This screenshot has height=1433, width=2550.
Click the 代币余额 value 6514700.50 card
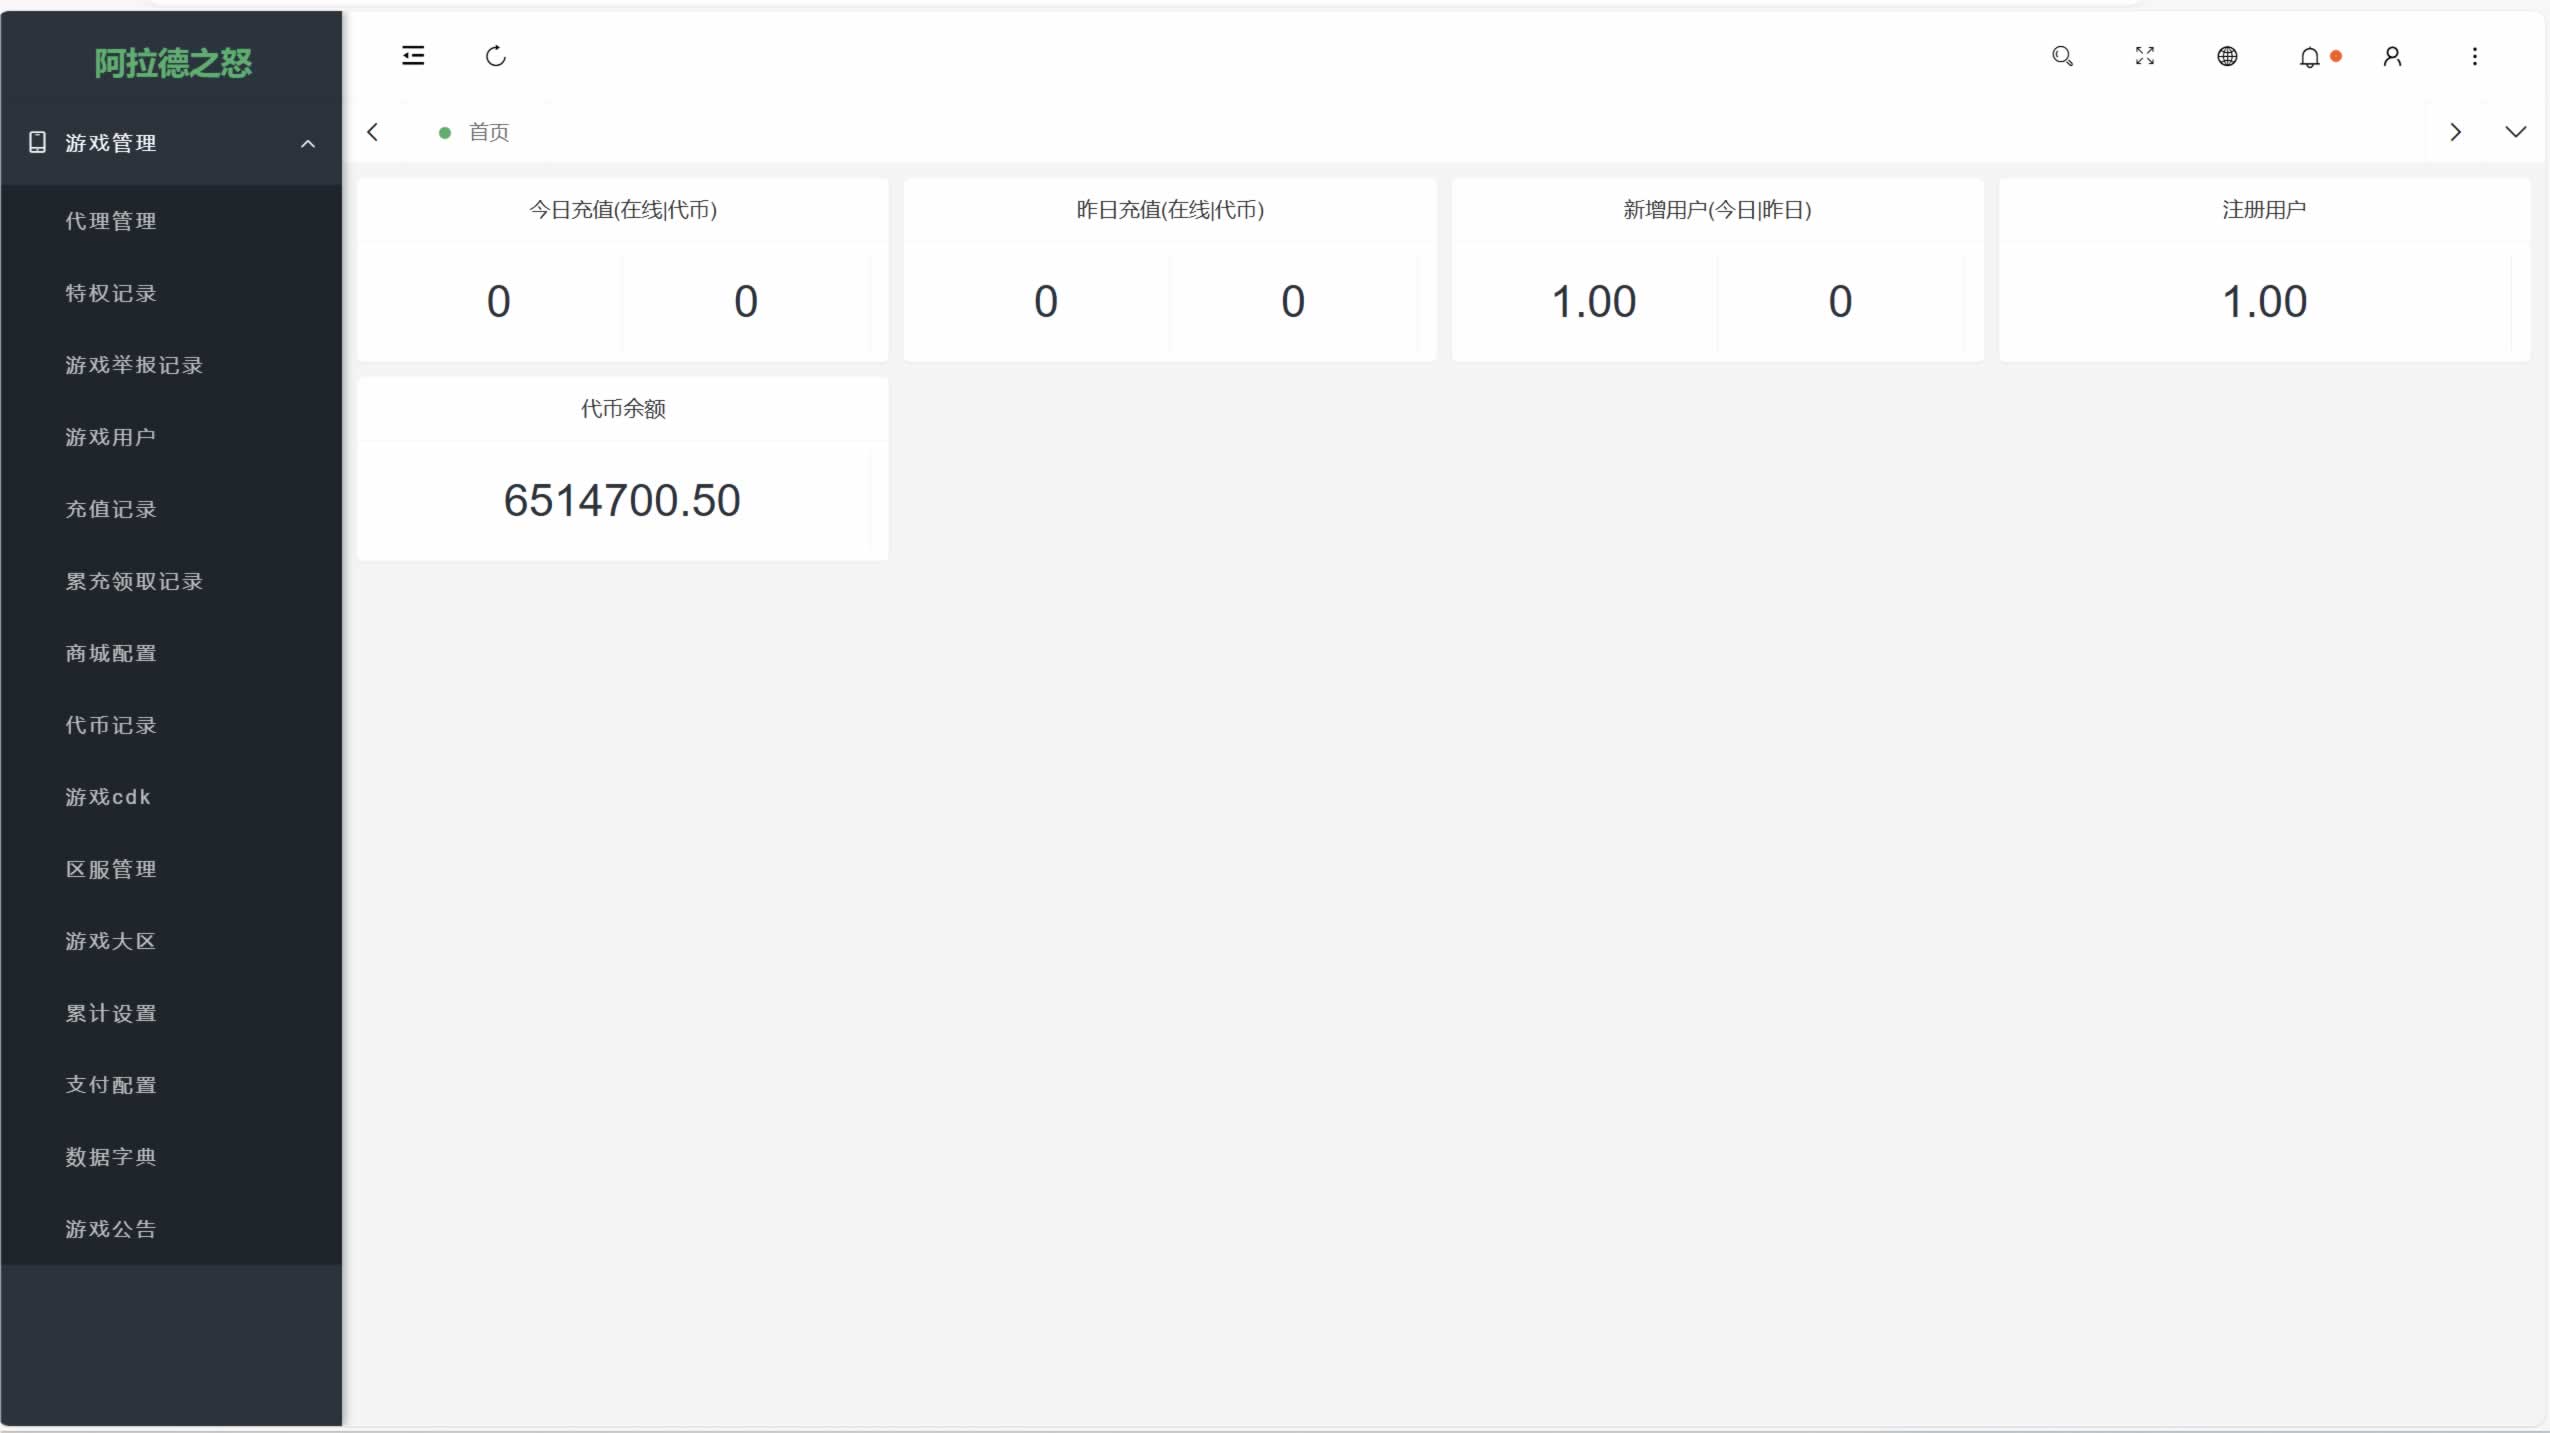tap(622, 500)
